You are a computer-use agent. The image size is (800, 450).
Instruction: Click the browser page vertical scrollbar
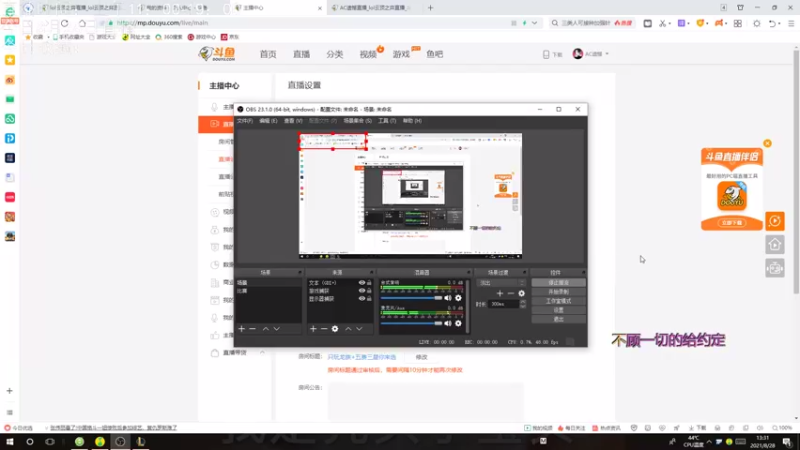tap(796, 171)
